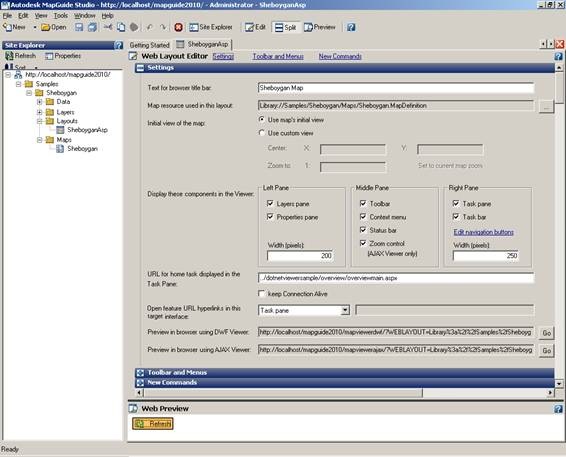This screenshot has width=566, height=457.
Task: Click the New resource toolbar icon
Action: (14, 27)
